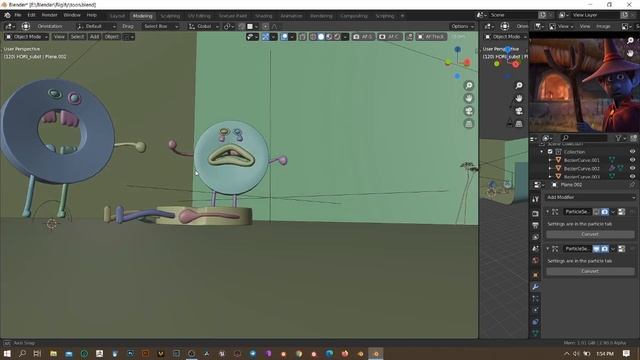
Task: Toggle snapping magnet in header
Action: (242, 26)
